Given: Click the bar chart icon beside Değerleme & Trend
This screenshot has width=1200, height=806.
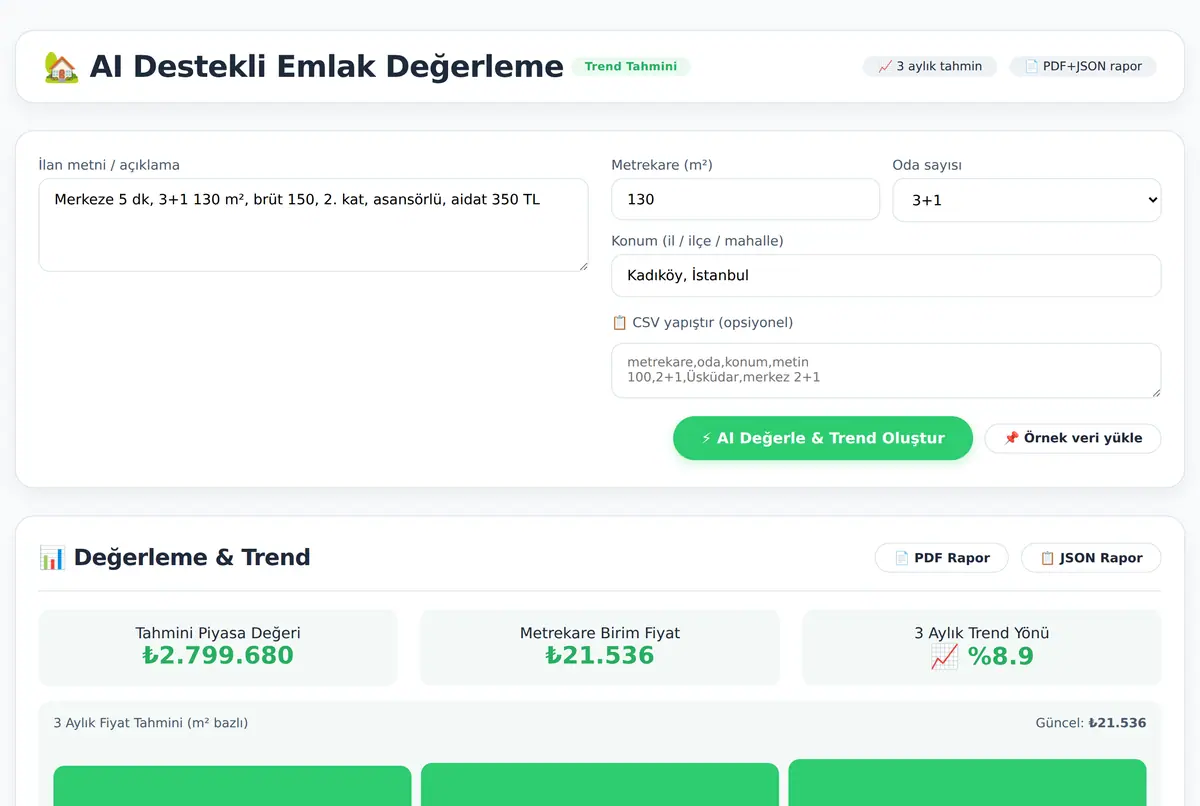Looking at the screenshot, I should coord(52,557).
